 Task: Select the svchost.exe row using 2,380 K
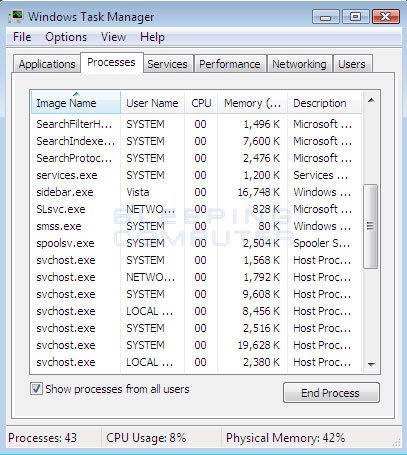196,362
